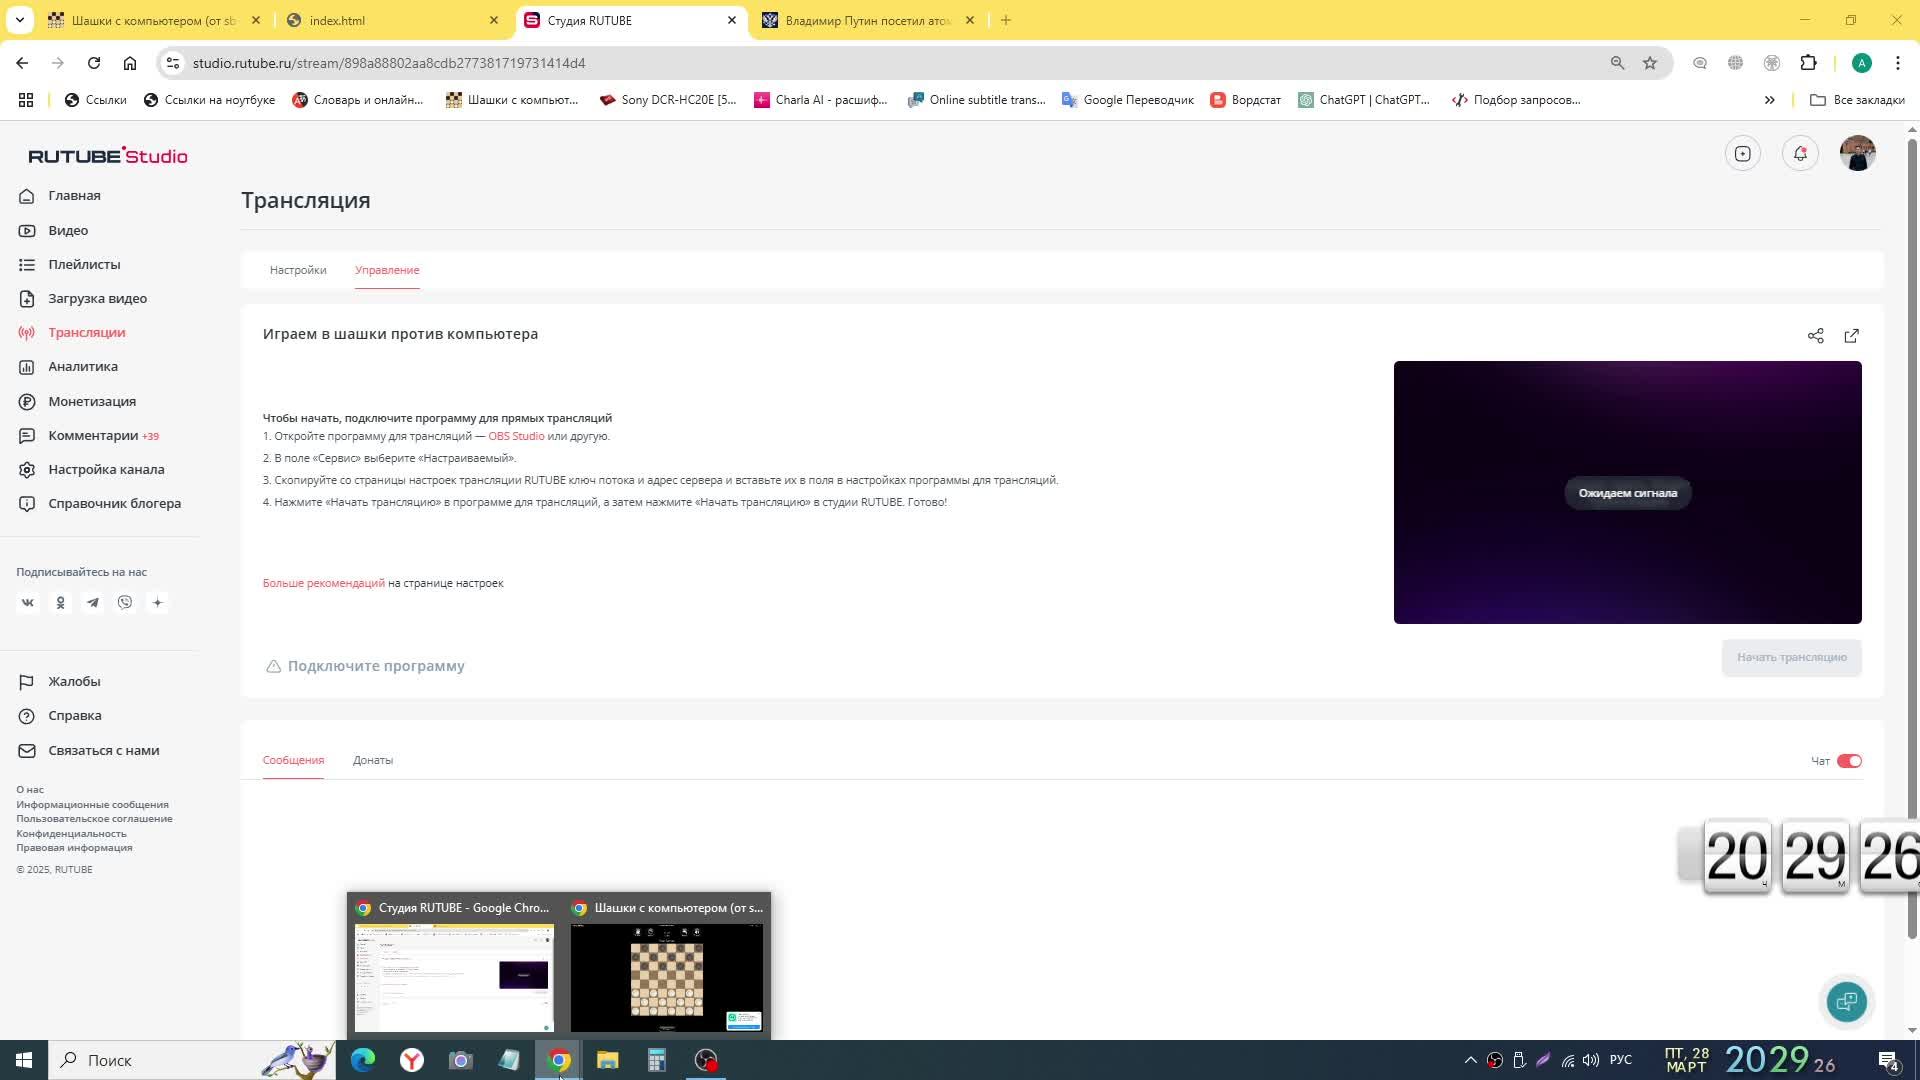The width and height of the screenshot is (1920, 1080).
Task: Expand the hidden bookmarks chevron
Action: click(1769, 100)
